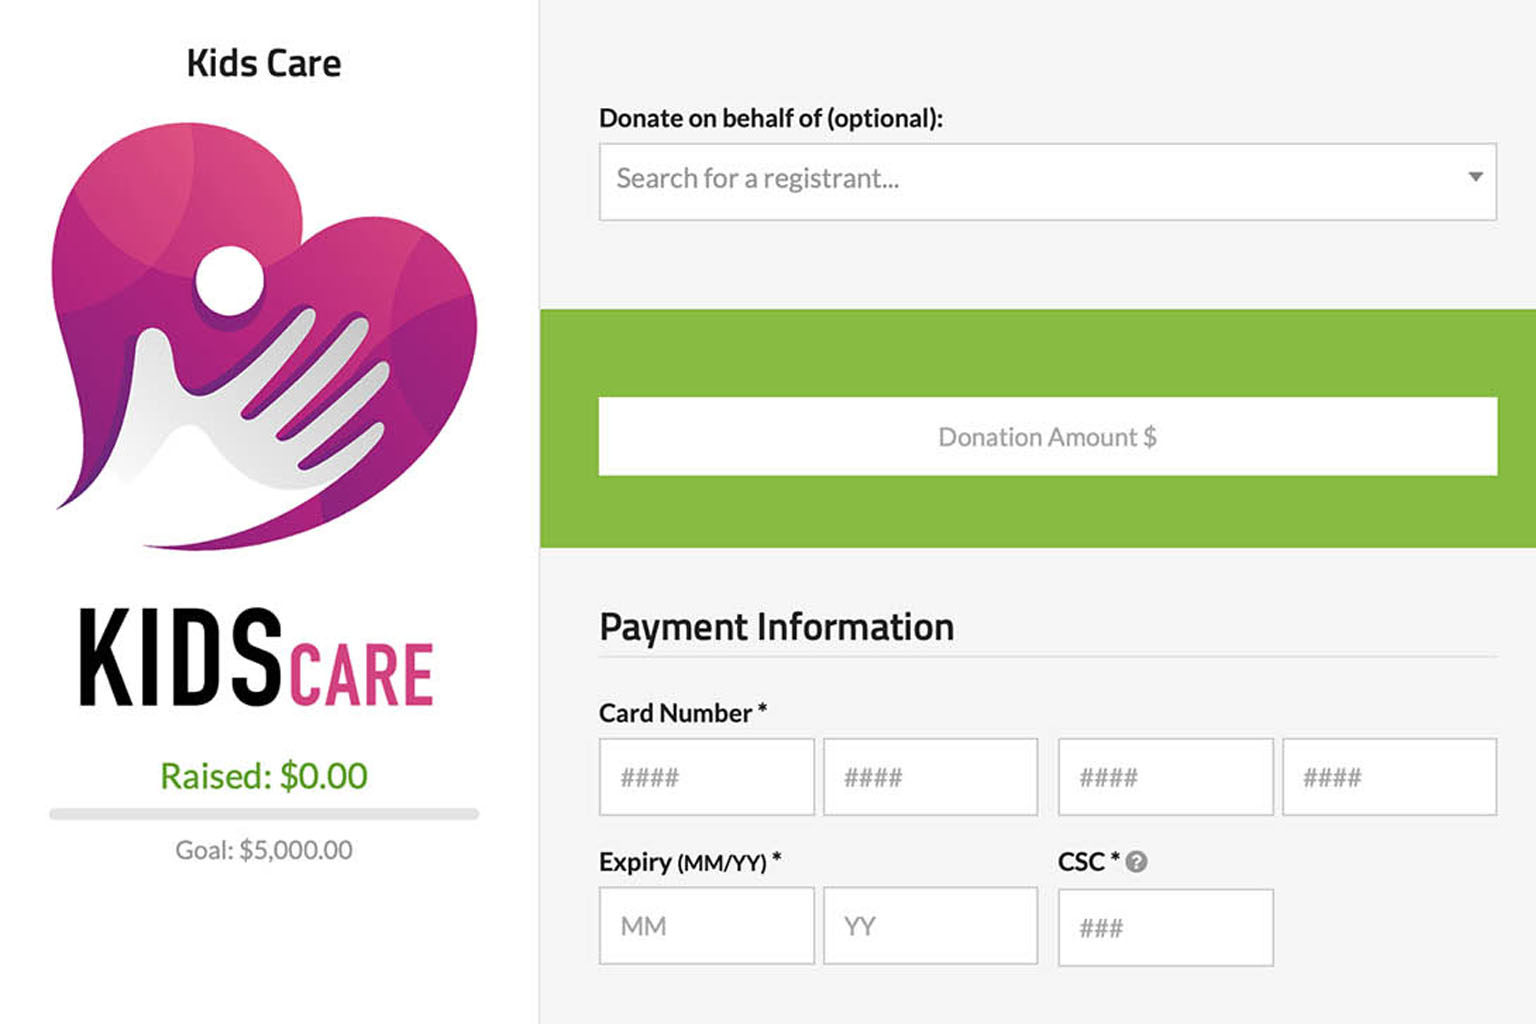The height and width of the screenshot is (1024, 1536).
Task: Click the Expiry MM field
Action: pyautogui.click(x=705, y=926)
